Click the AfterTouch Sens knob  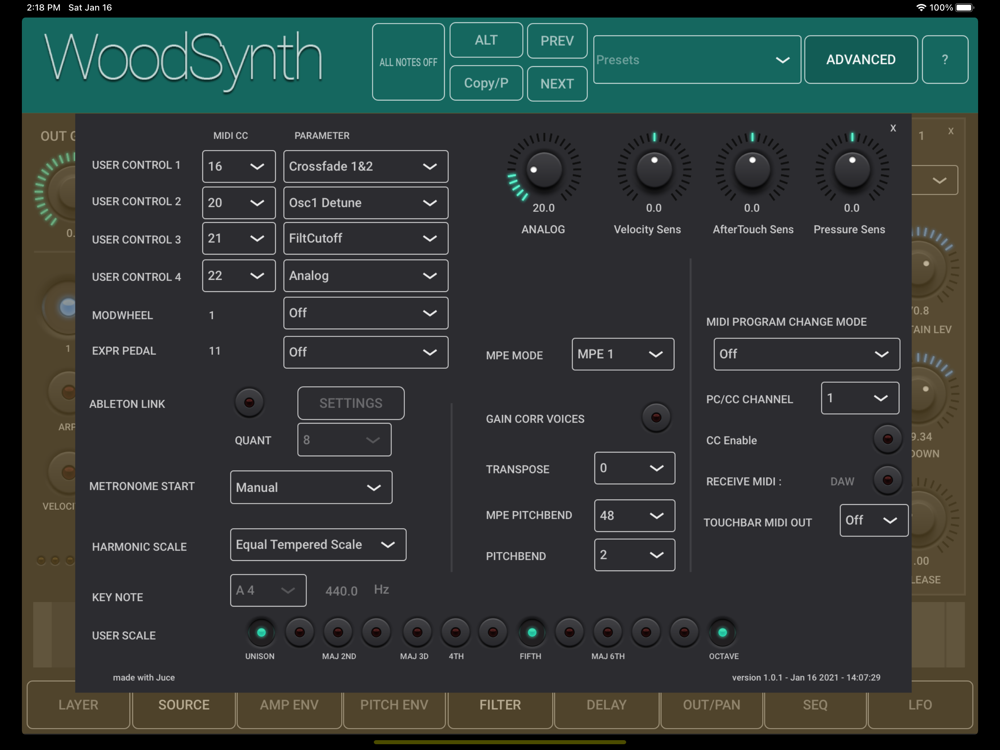[752, 169]
